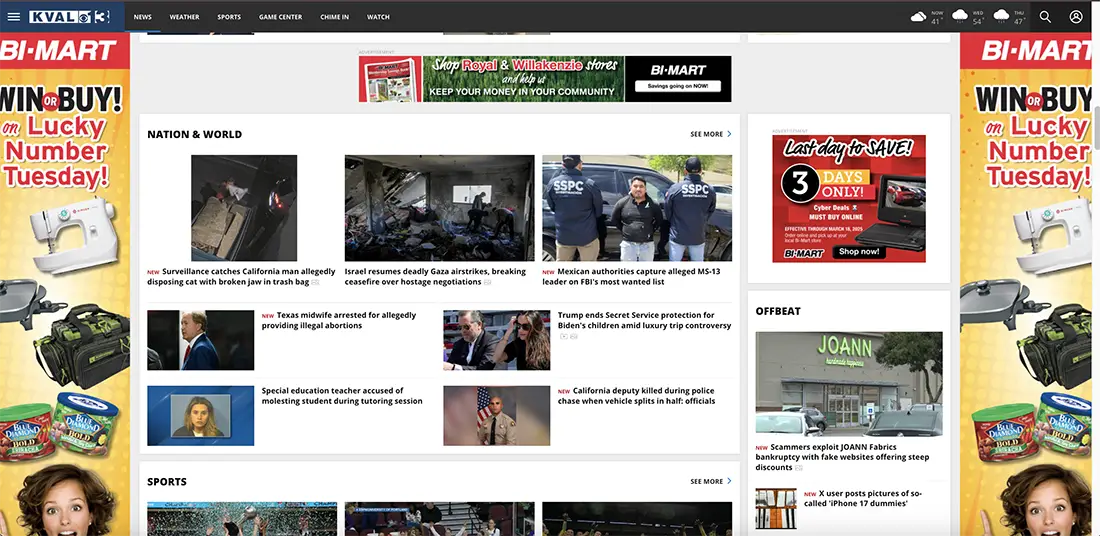1100x536 pixels.
Task: Open the News menu item
Action: [x=142, y=17]
